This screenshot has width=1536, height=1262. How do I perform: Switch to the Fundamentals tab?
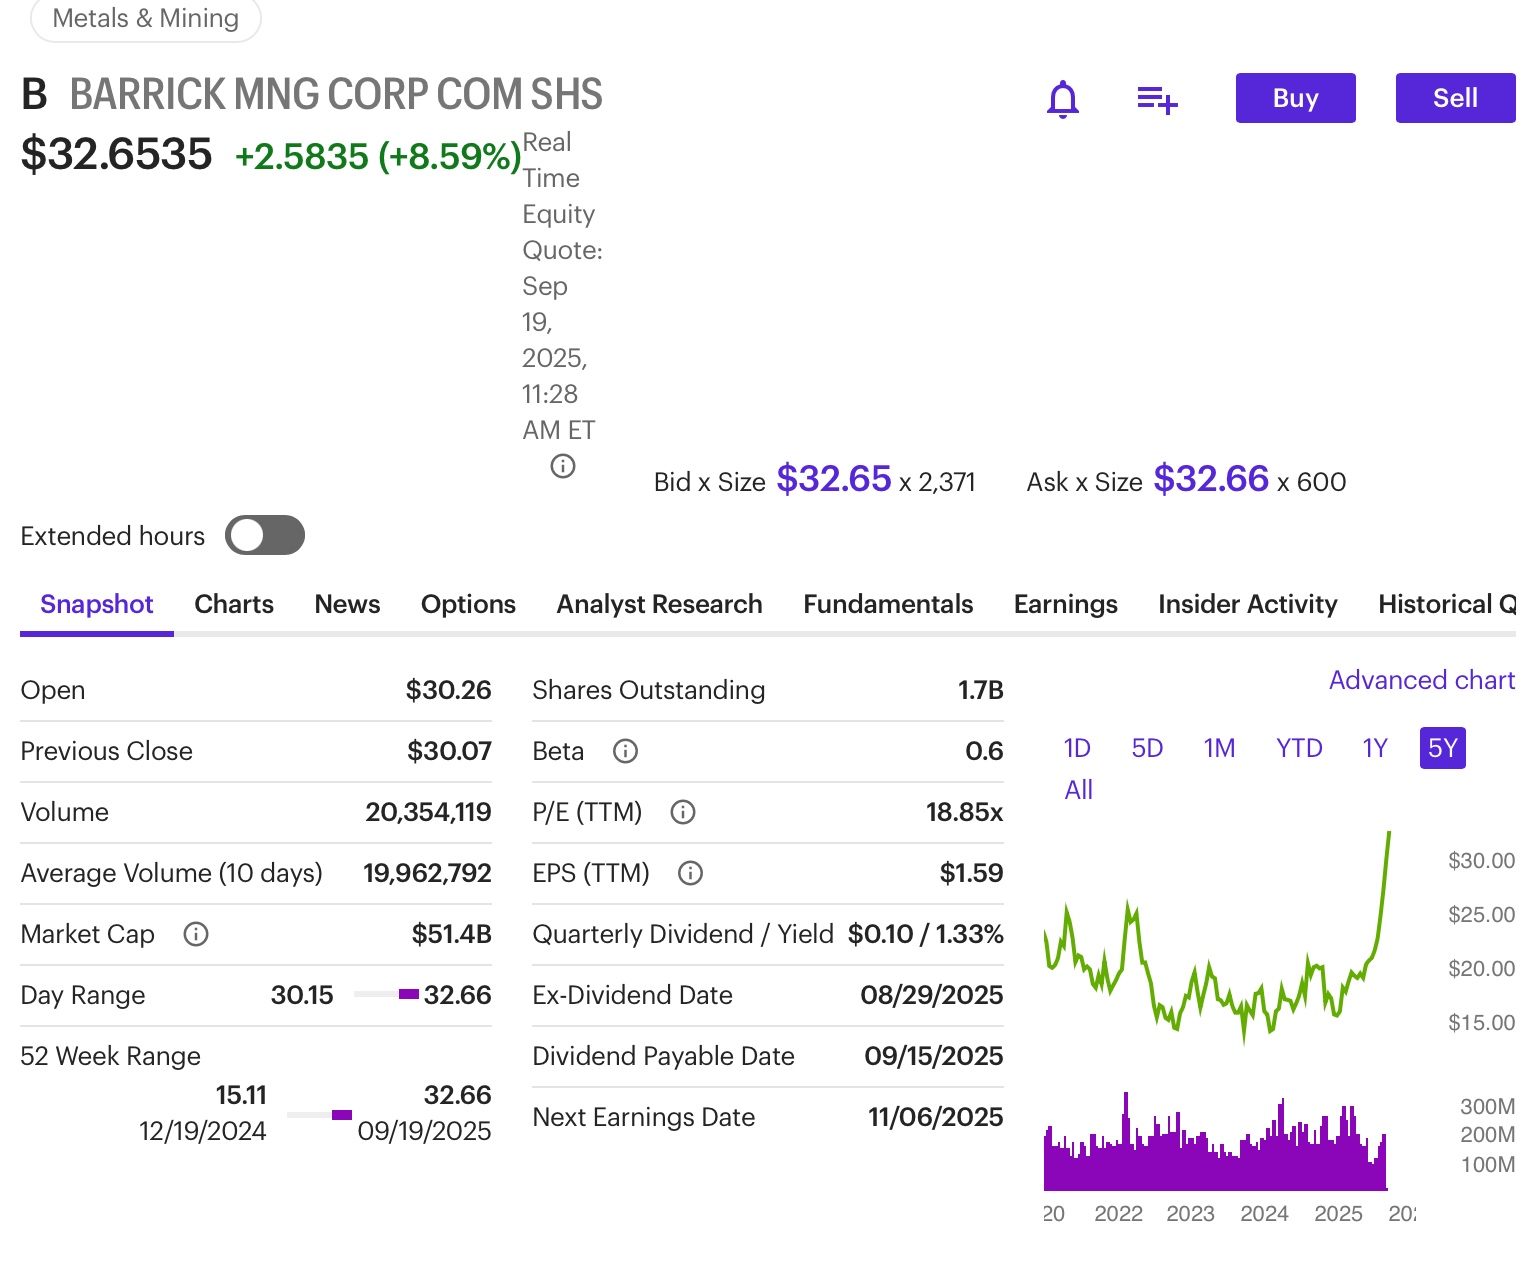tap(888, 604)
